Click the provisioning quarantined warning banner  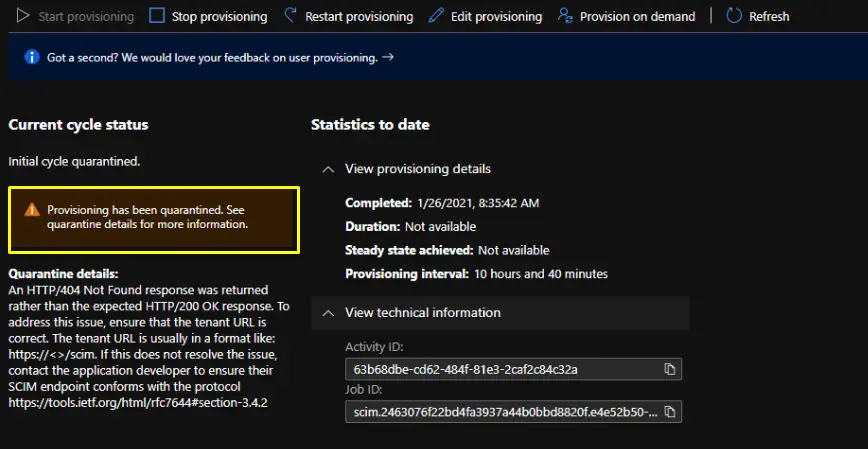(152, 218)
